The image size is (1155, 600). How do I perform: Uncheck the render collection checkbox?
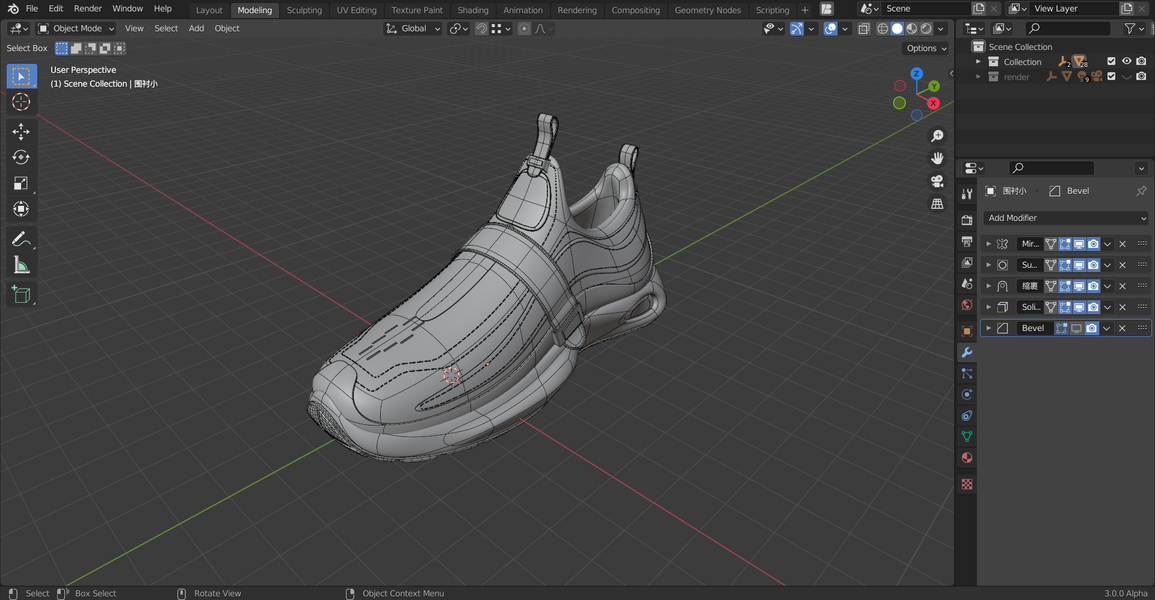coord(1111,77)
